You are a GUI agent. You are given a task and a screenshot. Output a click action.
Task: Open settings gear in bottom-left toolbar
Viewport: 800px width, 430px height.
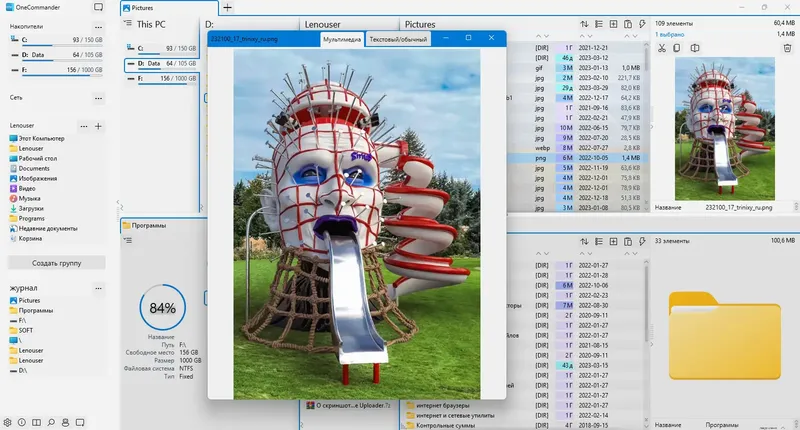[x=7, y=422]
